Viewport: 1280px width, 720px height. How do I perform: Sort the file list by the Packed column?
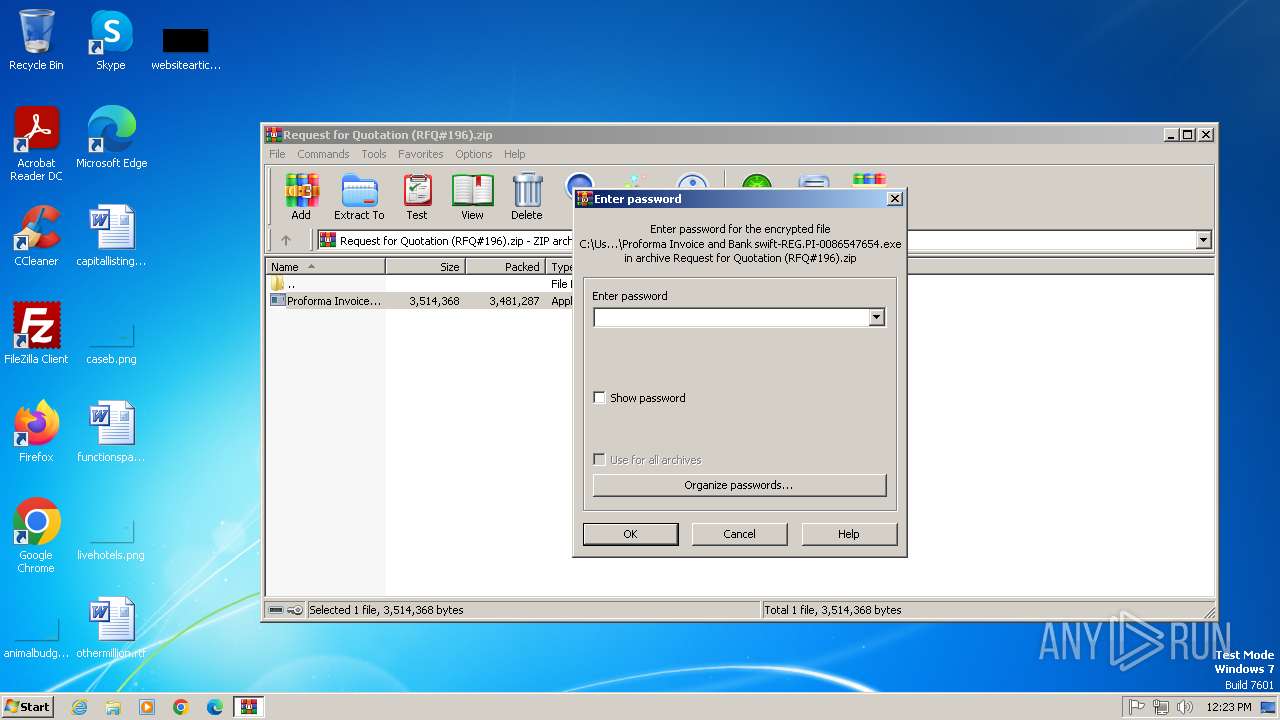tap(506, 267)
